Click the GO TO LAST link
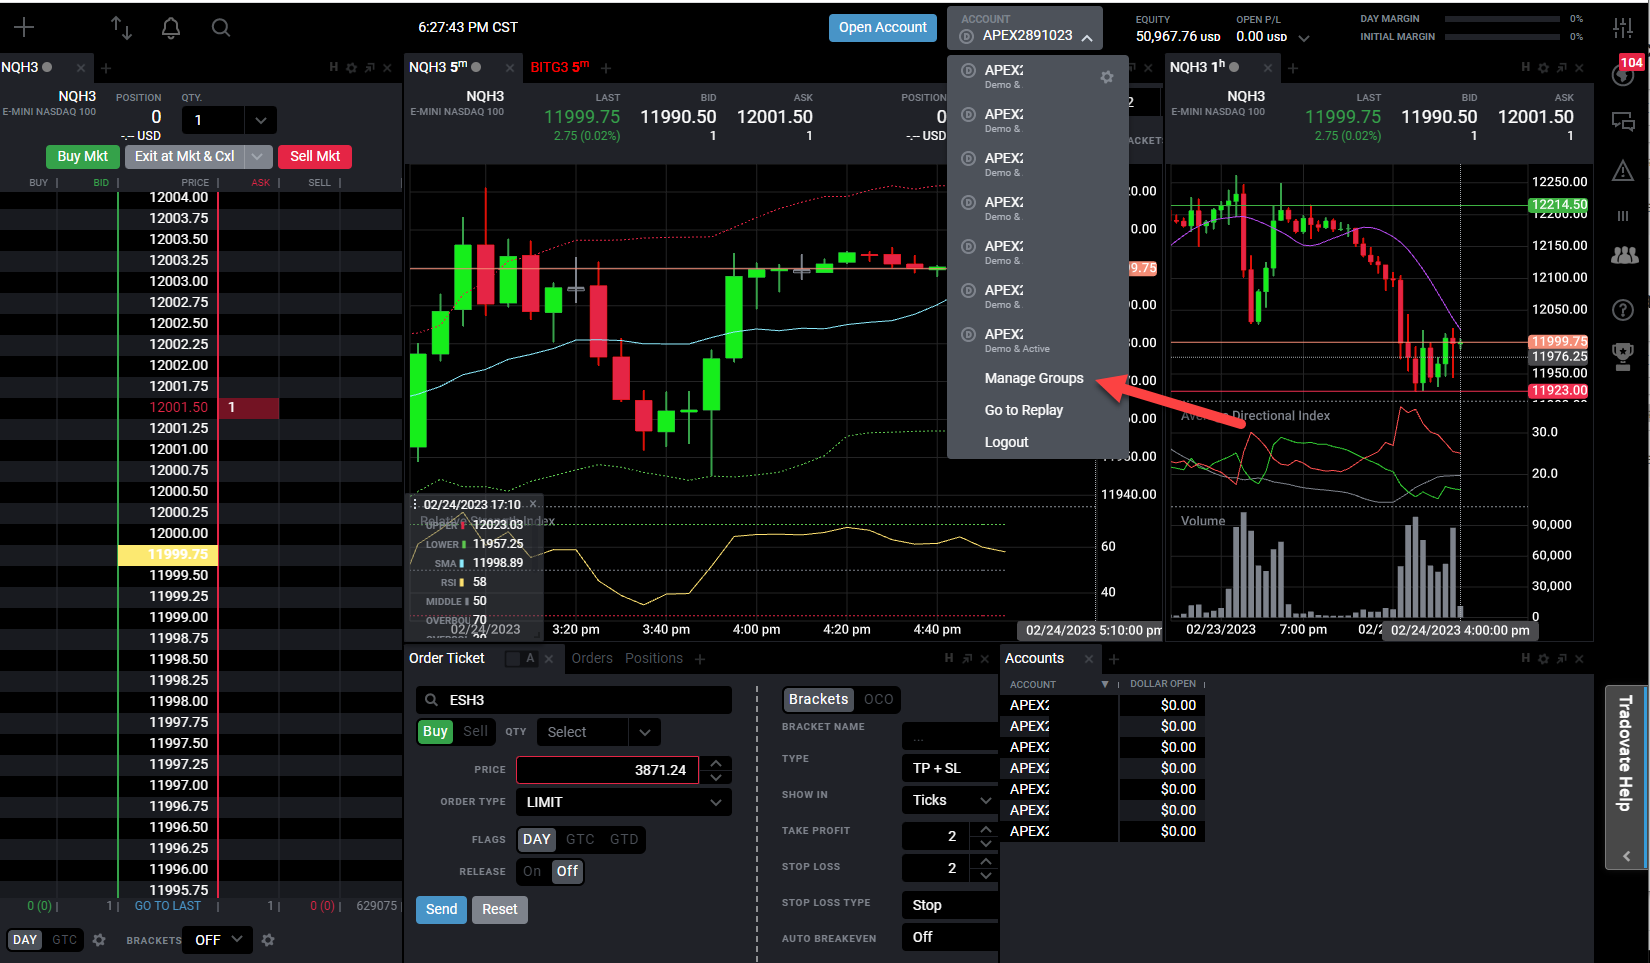This screenshot has height=963, width=1650. coord(168,906)
